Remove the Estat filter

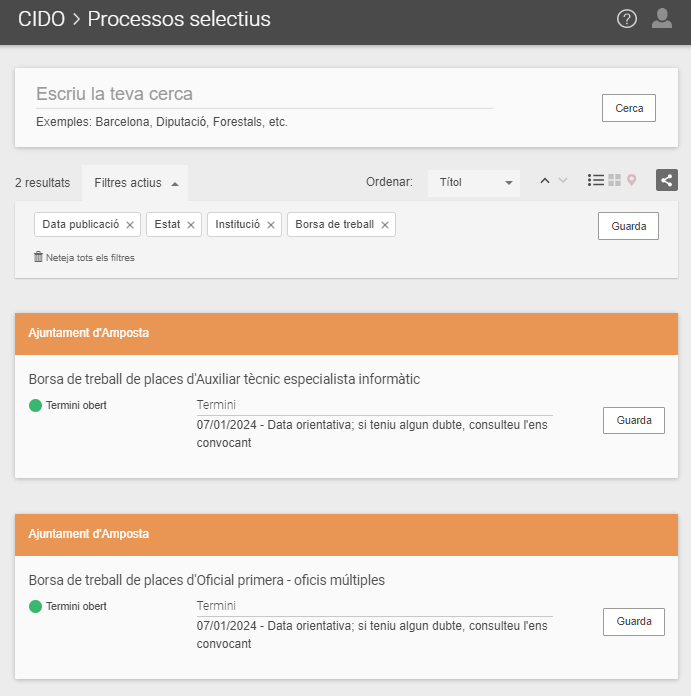(191, 225)
